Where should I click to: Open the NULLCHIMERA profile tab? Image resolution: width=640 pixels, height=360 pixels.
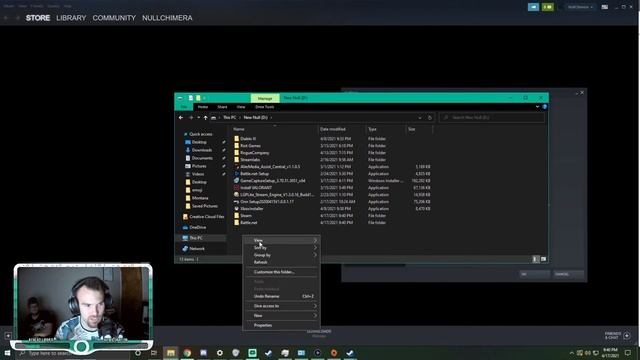167,18
